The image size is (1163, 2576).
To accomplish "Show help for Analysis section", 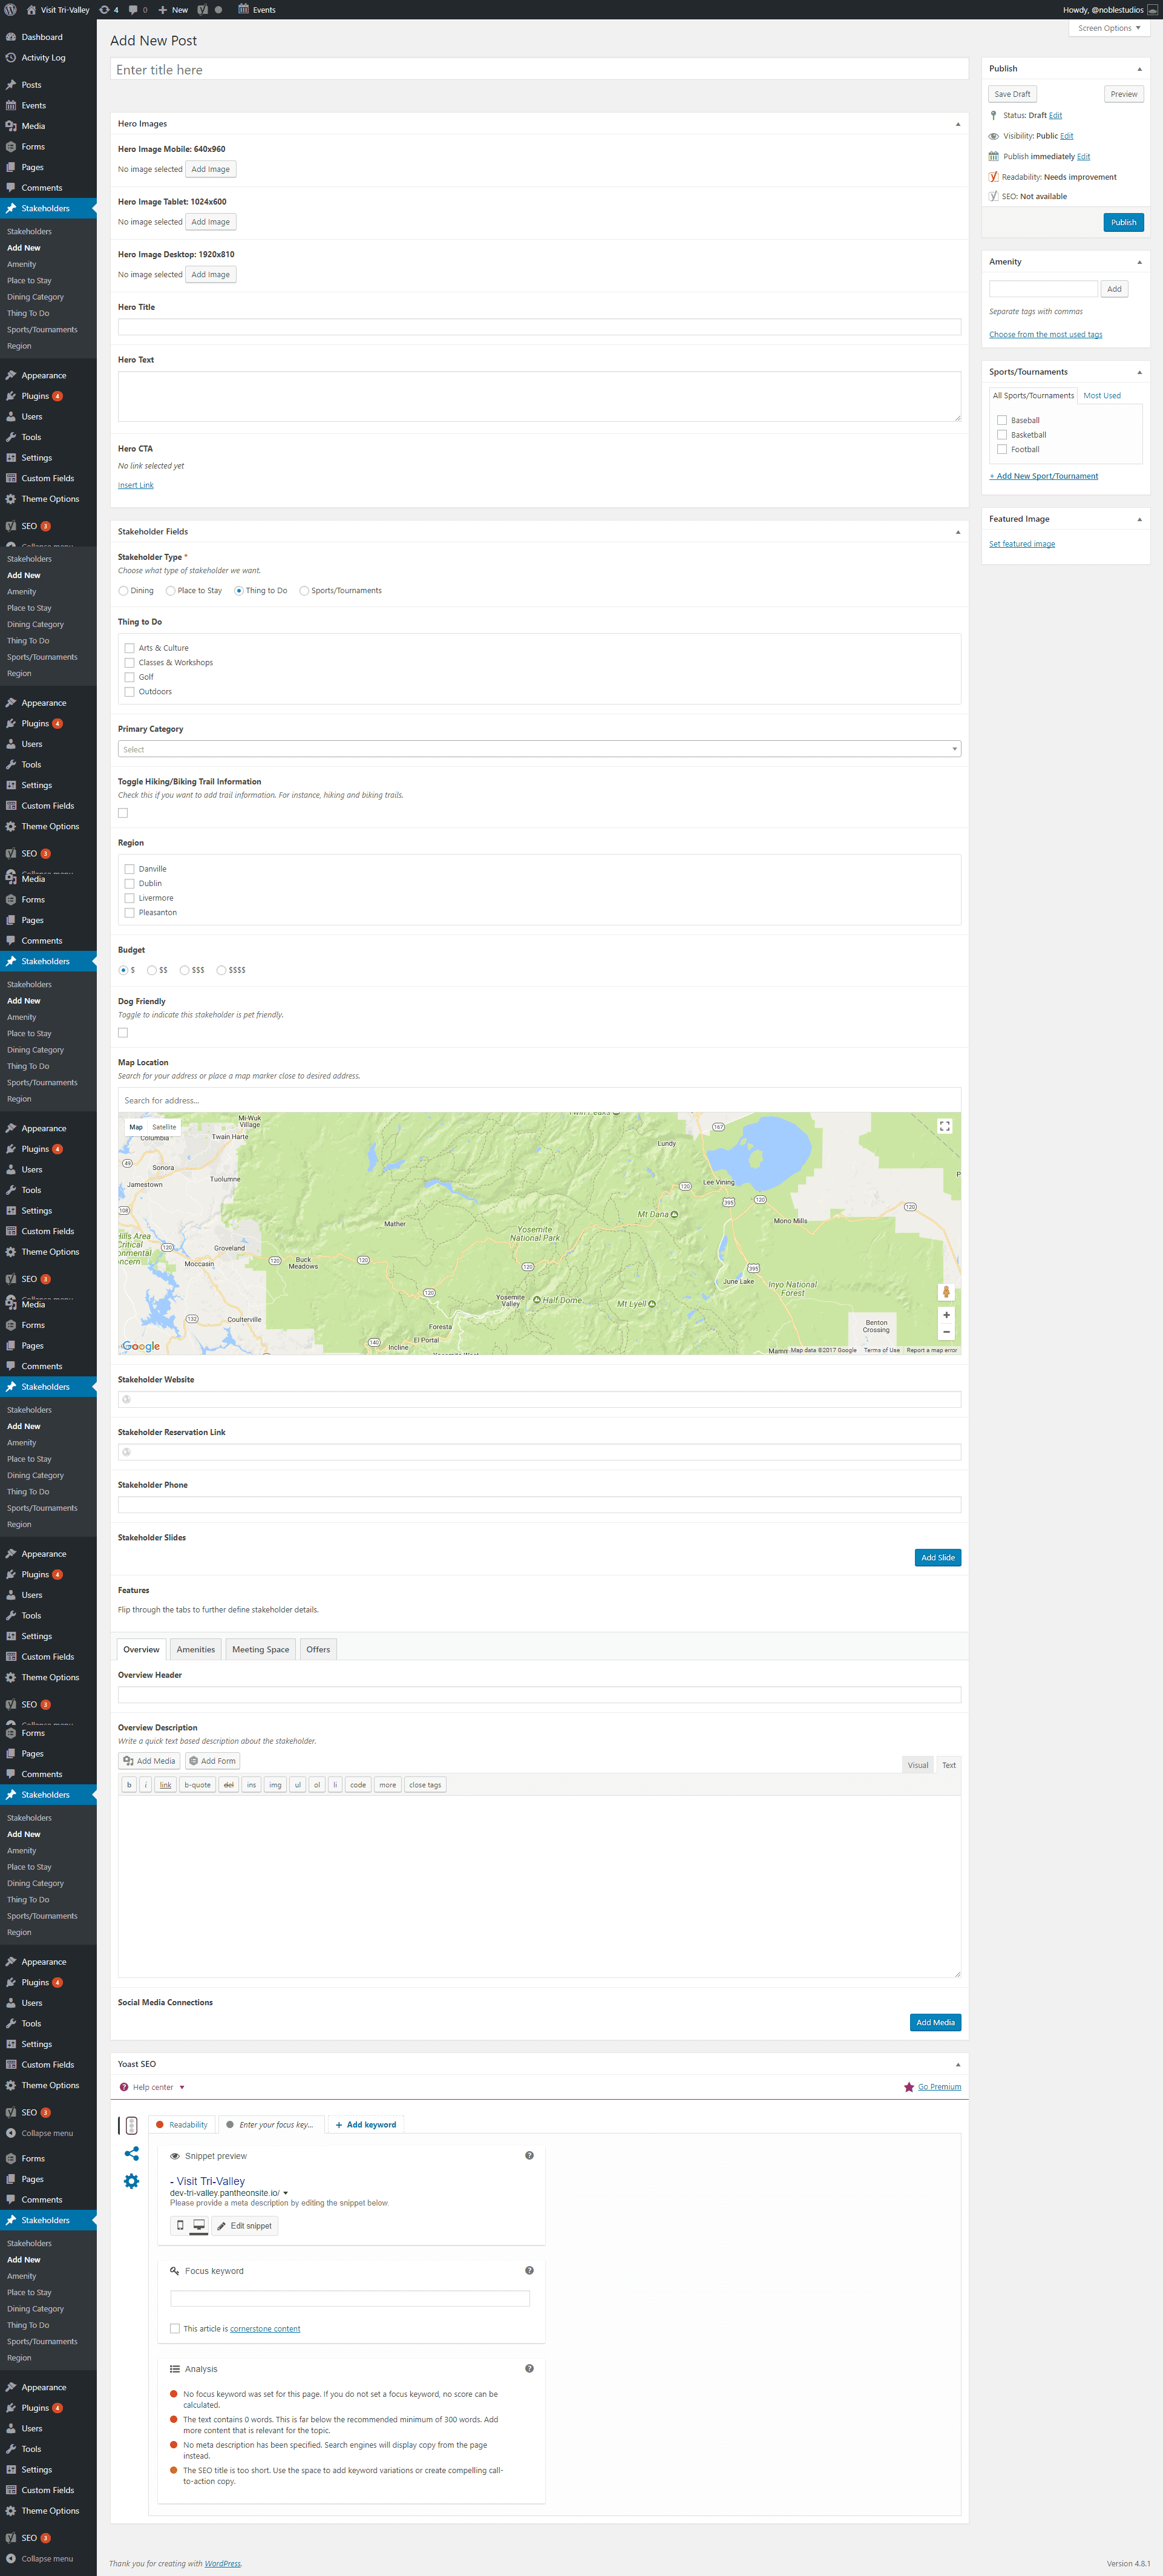I will click(x=529, y=2368).
